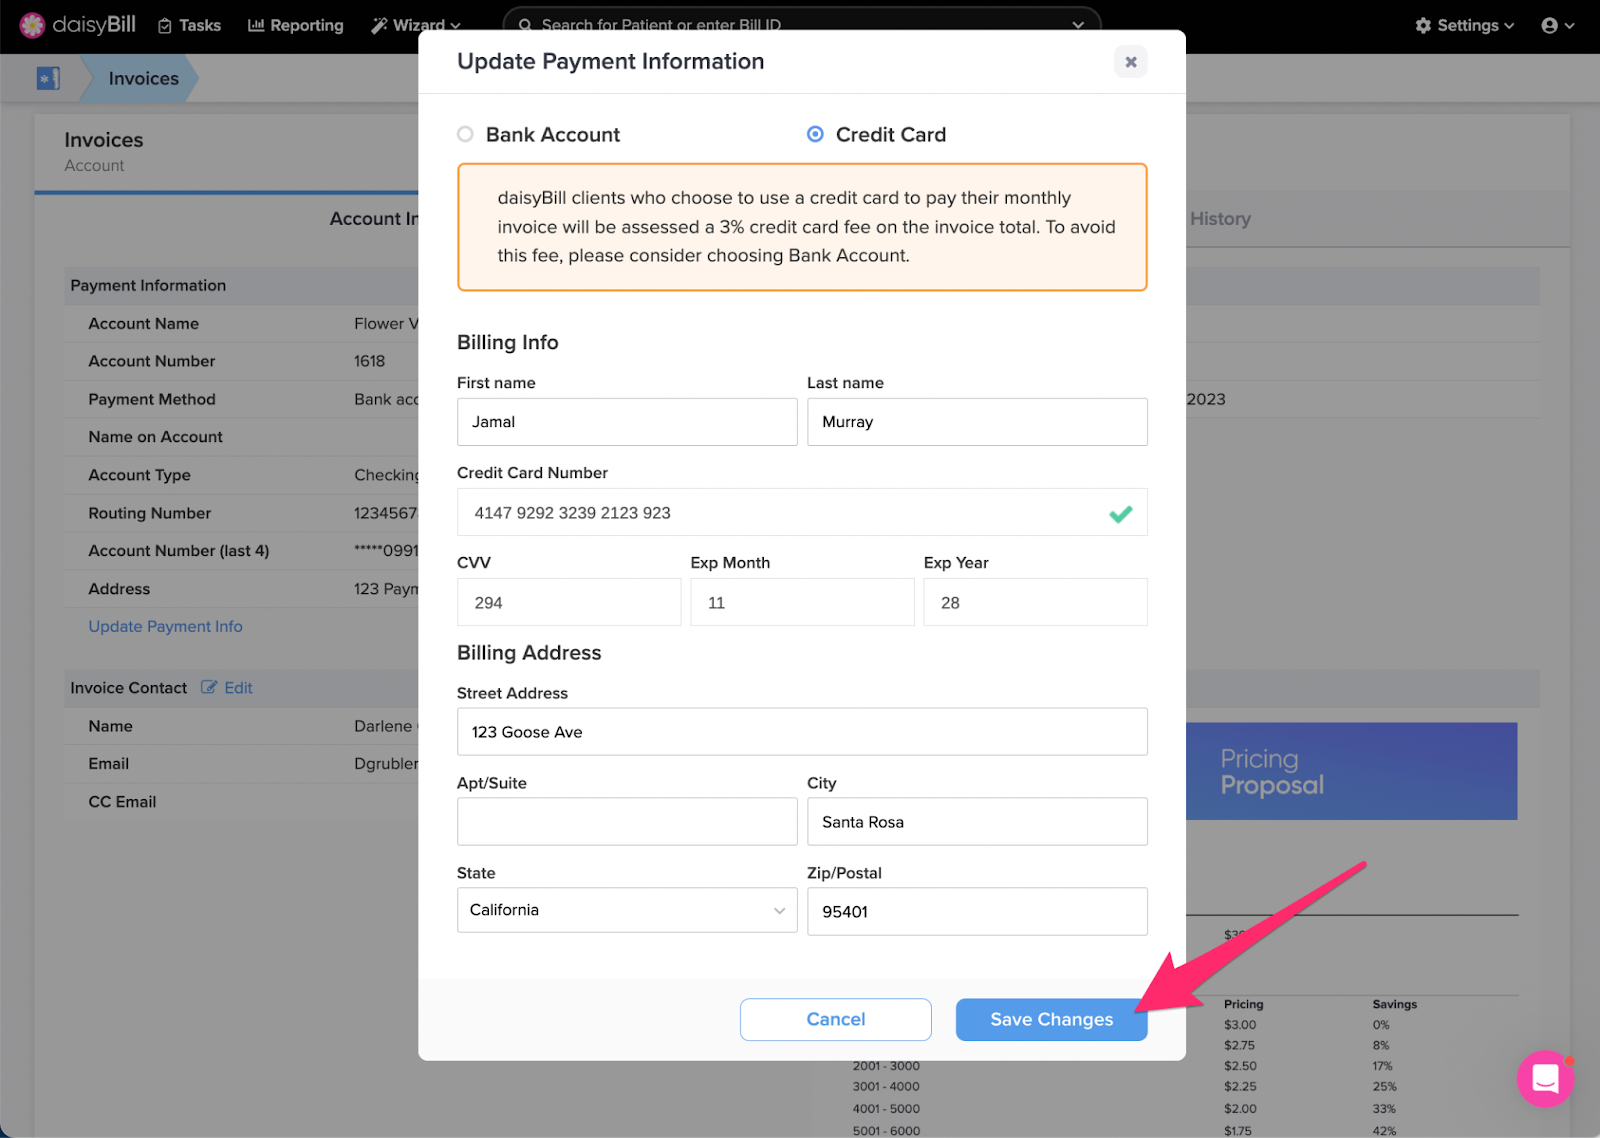Screen dimensions: 1600x1138
Task: Click into the Apt/Suite input field
Action: coord(626,821)
